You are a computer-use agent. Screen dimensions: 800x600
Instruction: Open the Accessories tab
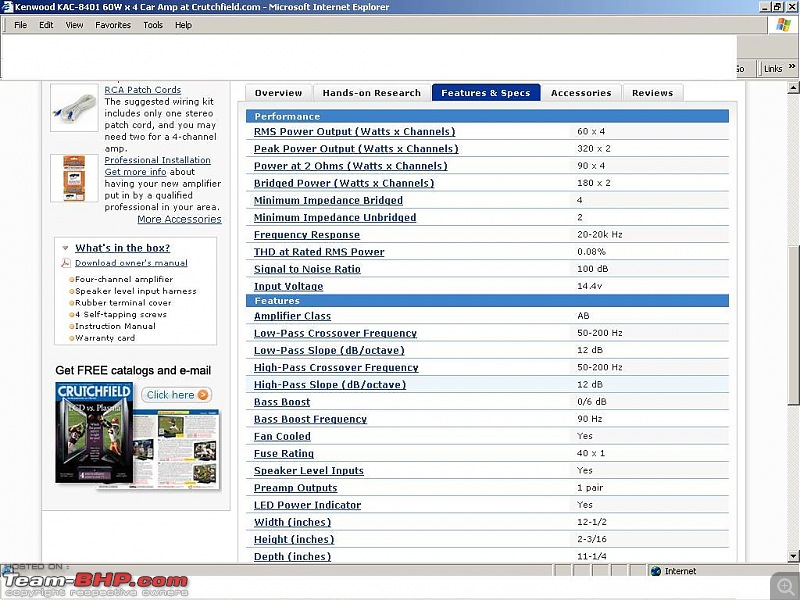(x=581, y=93)
